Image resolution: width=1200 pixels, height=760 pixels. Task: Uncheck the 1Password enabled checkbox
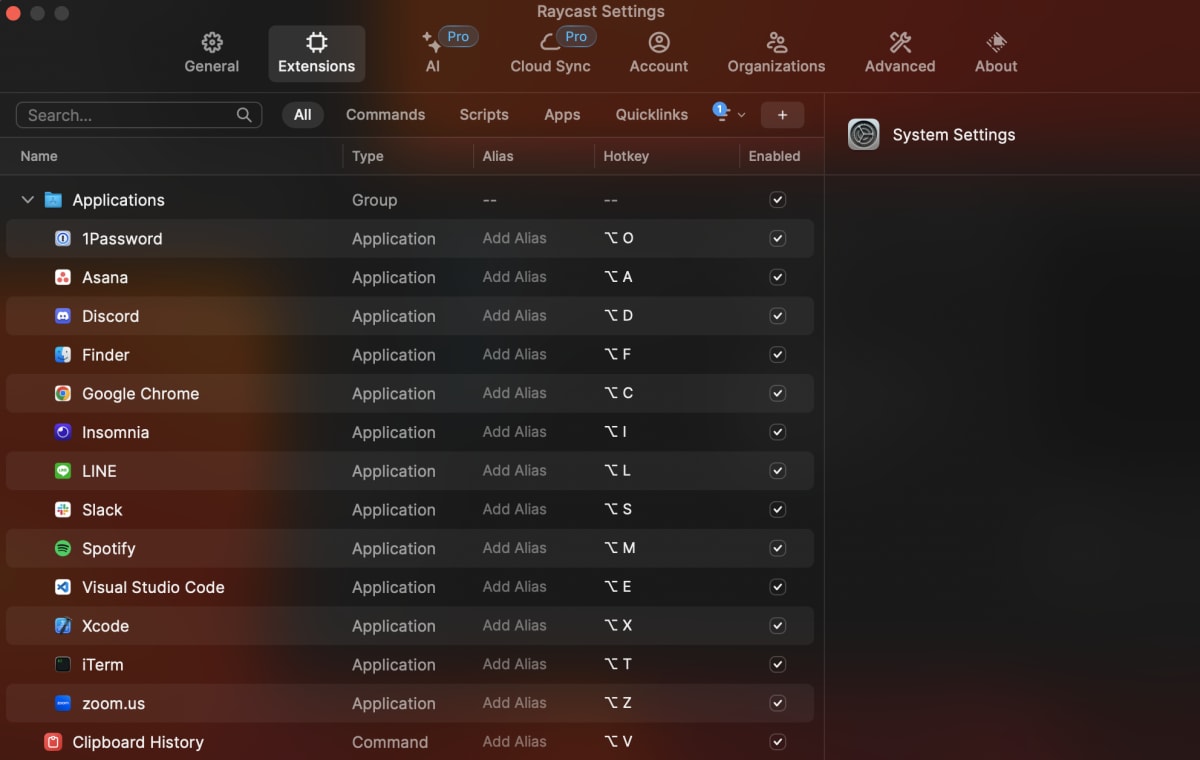(x=778, y=239)
